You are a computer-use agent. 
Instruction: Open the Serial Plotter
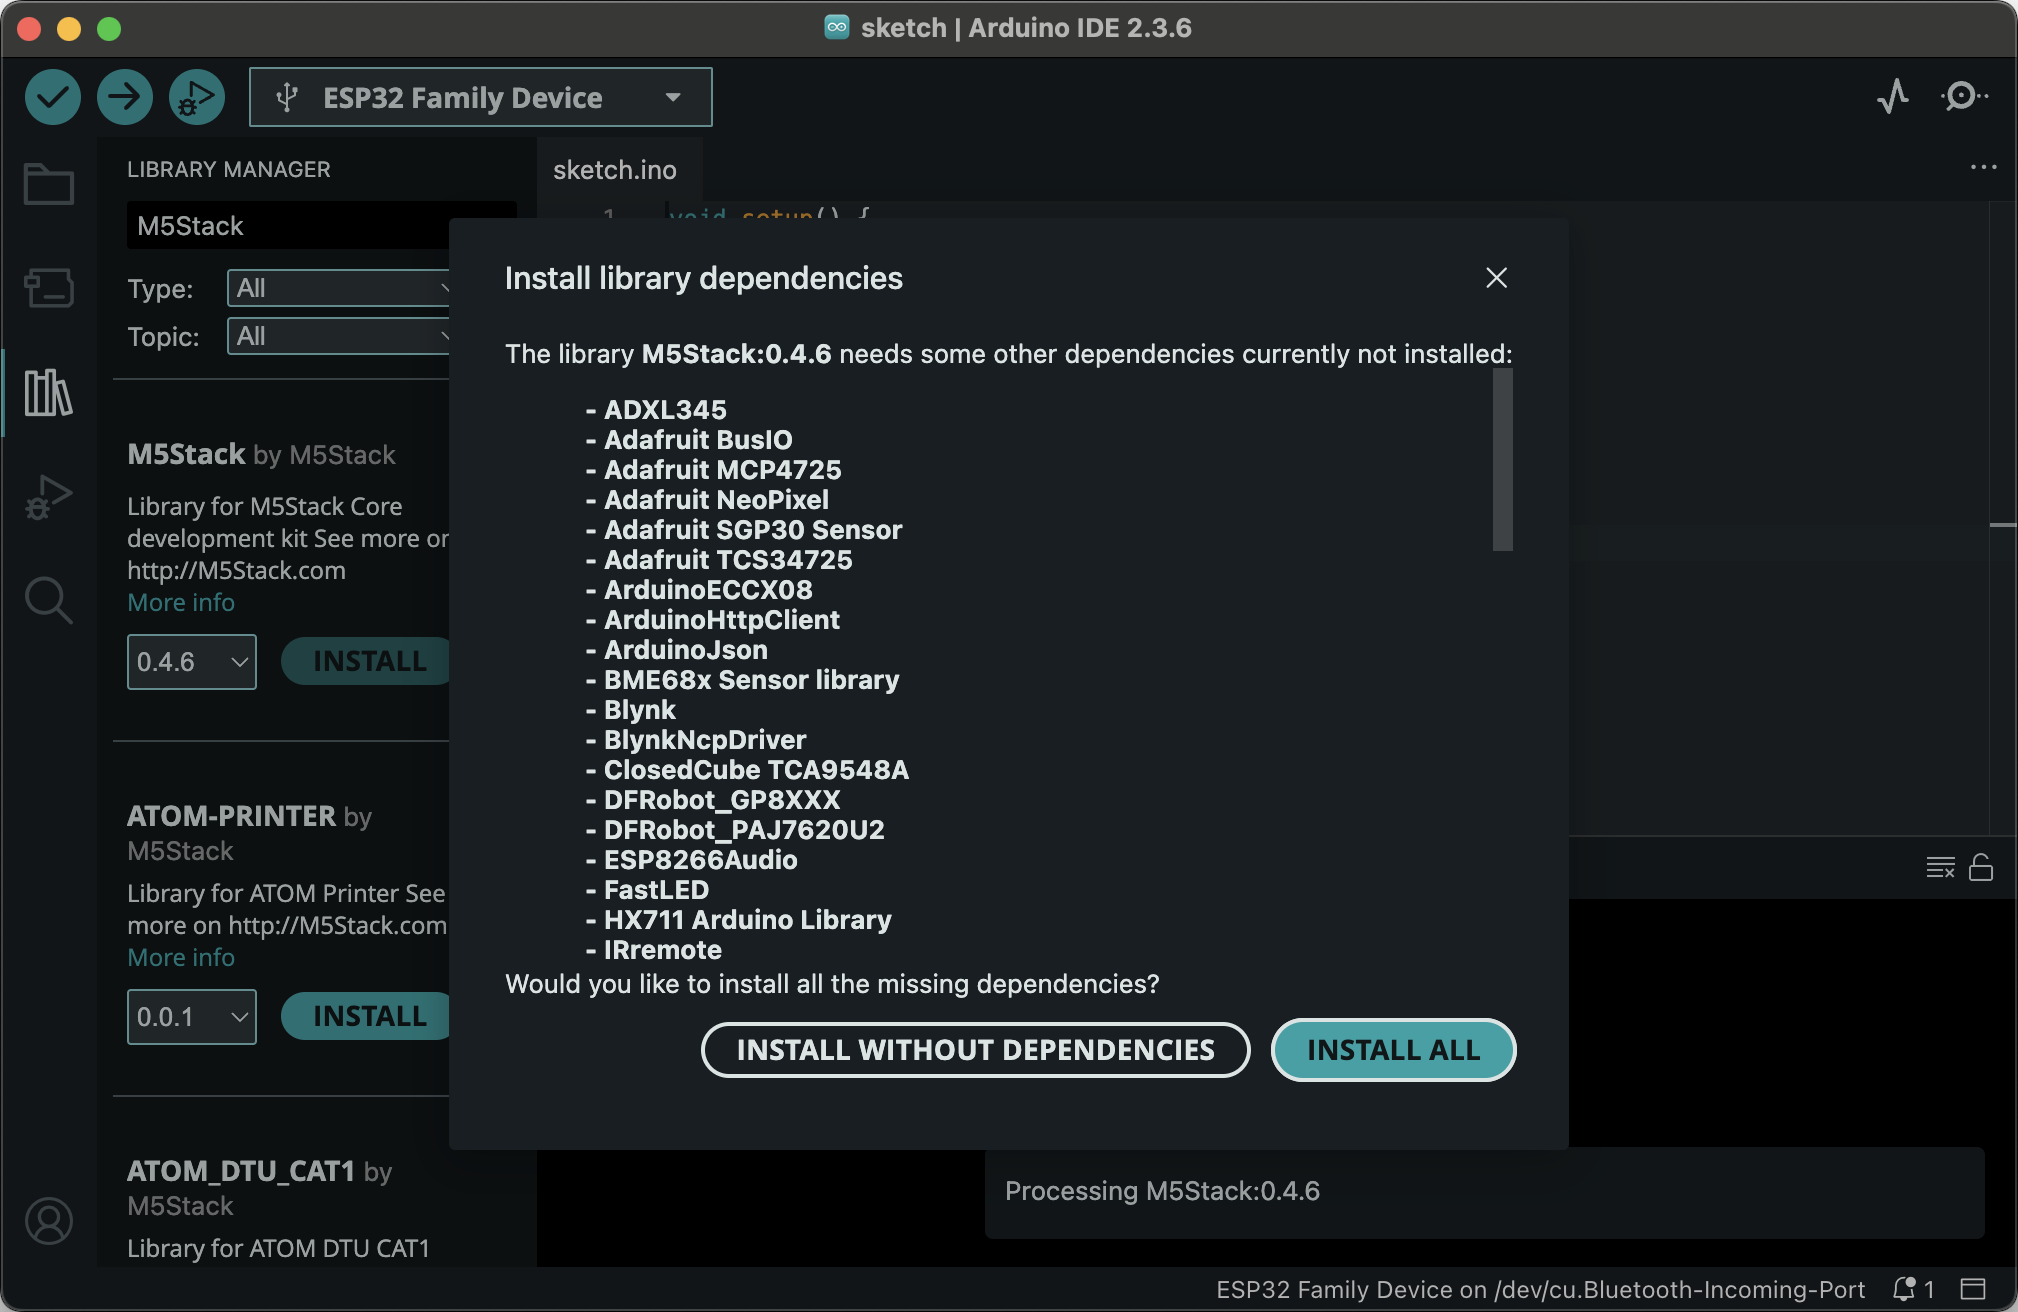pyautogui.click(x=1892, y=97)
